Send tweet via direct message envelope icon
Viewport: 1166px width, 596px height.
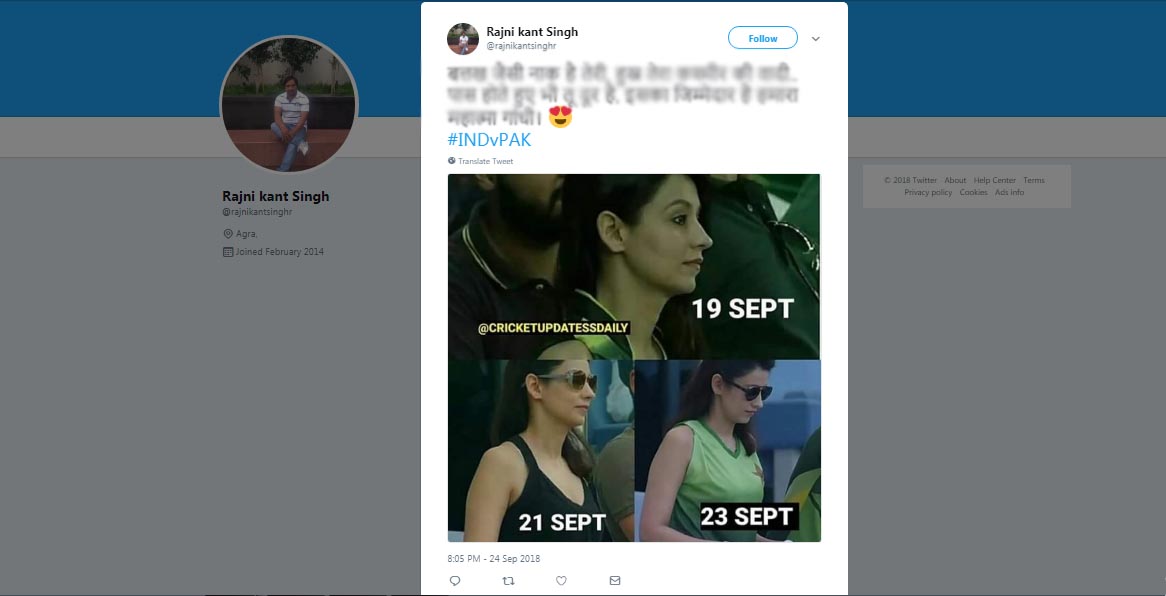[615, 580]
